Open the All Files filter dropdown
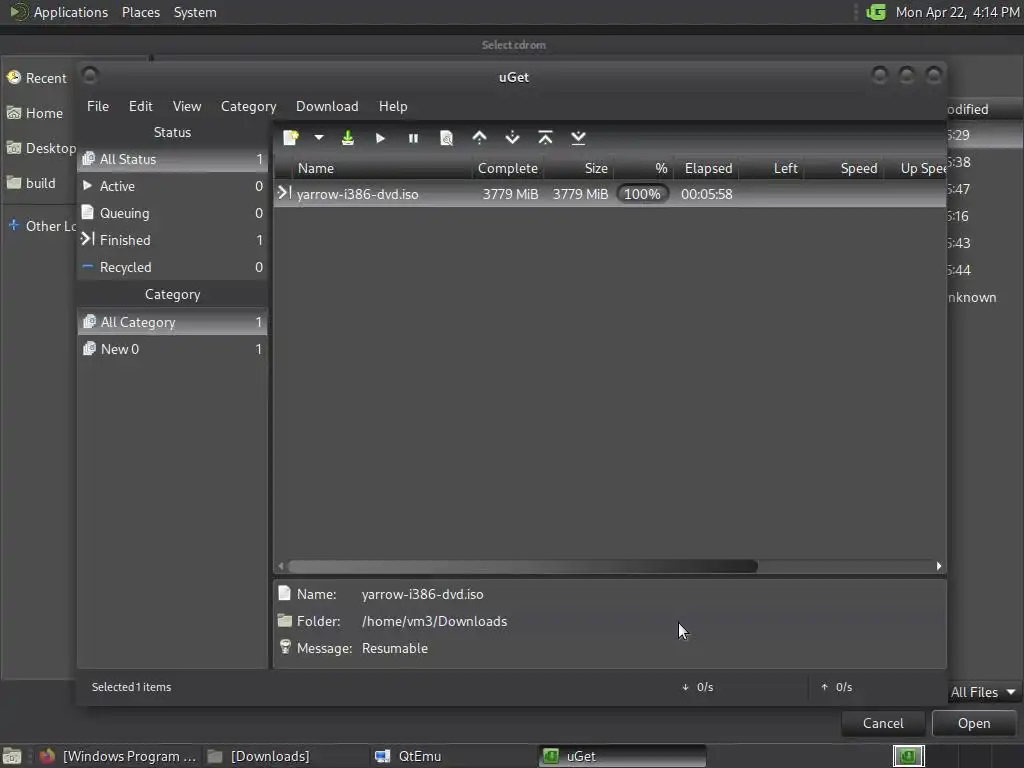Image resolution: width=1024 pixels, height=768 pixels. tap(983, 692)
